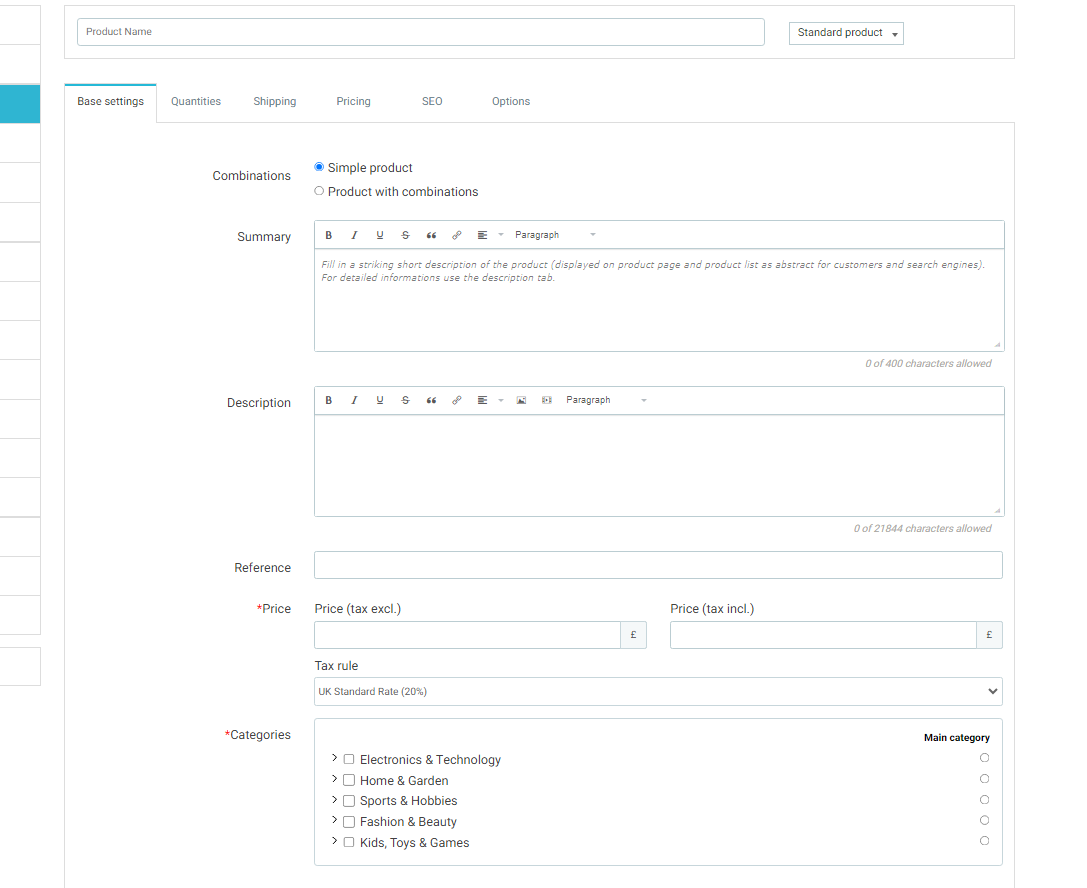Select Product with combinations option
The height and width of the screenshot is (888, 1087).
319,191
